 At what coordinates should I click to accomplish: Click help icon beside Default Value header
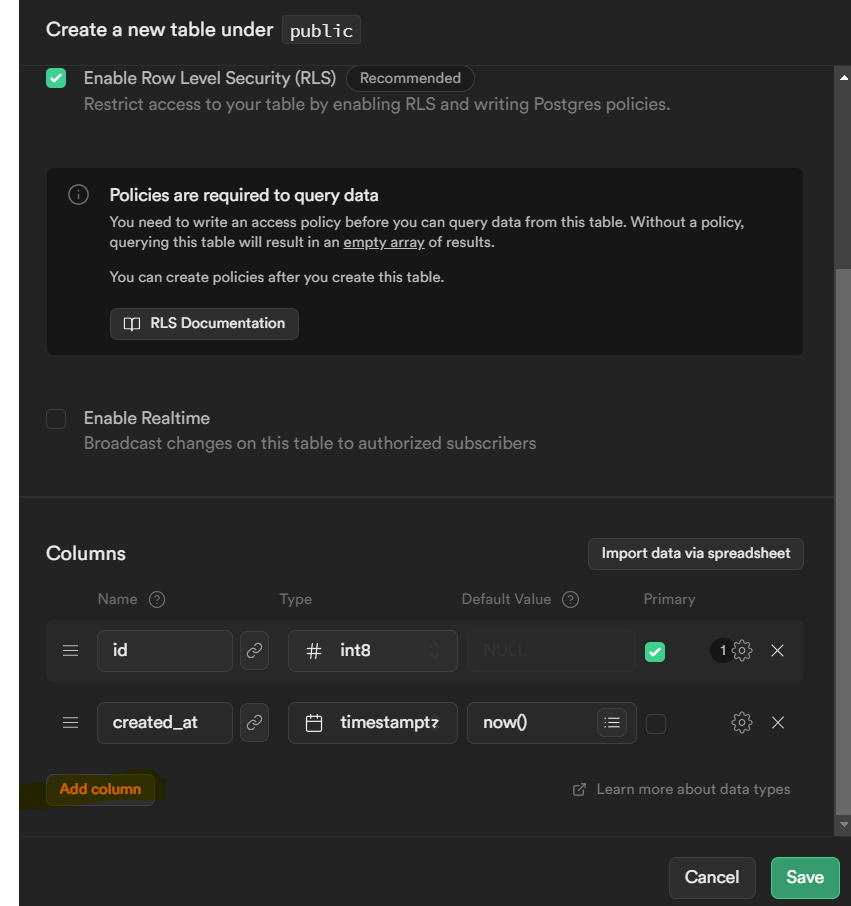[570, 600]
